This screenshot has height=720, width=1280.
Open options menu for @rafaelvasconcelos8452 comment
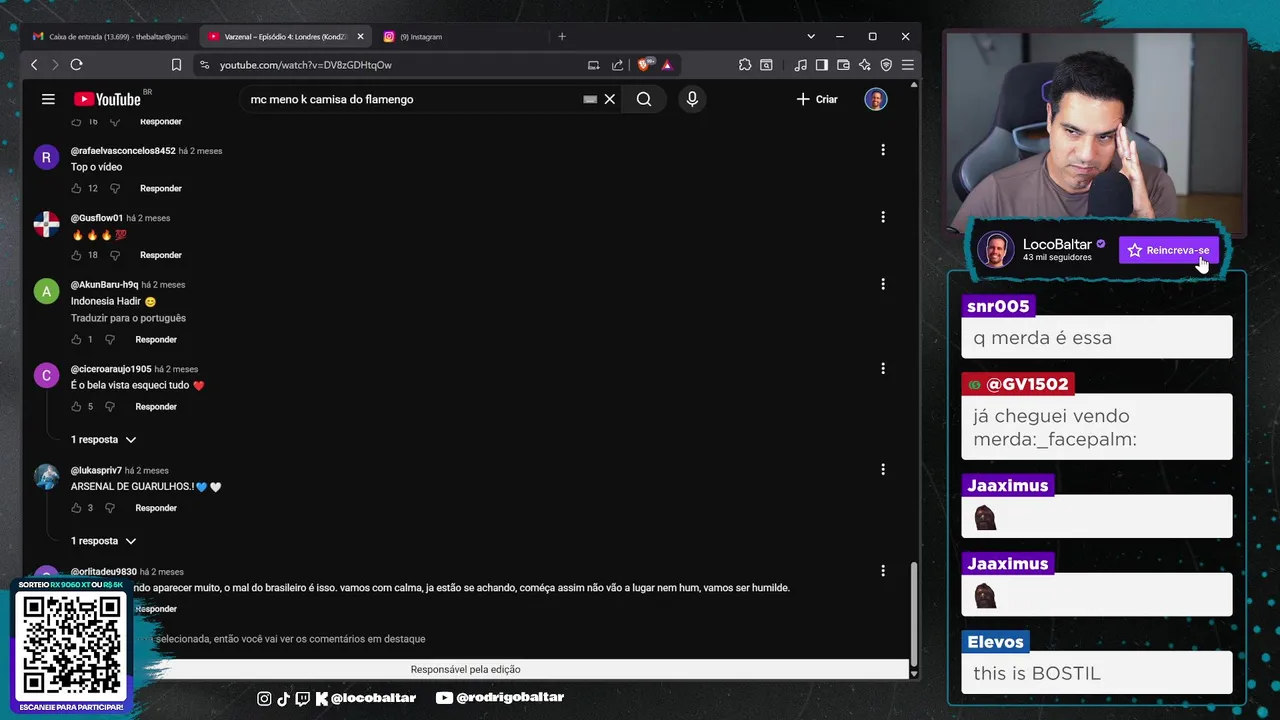(x=882, y=150)
